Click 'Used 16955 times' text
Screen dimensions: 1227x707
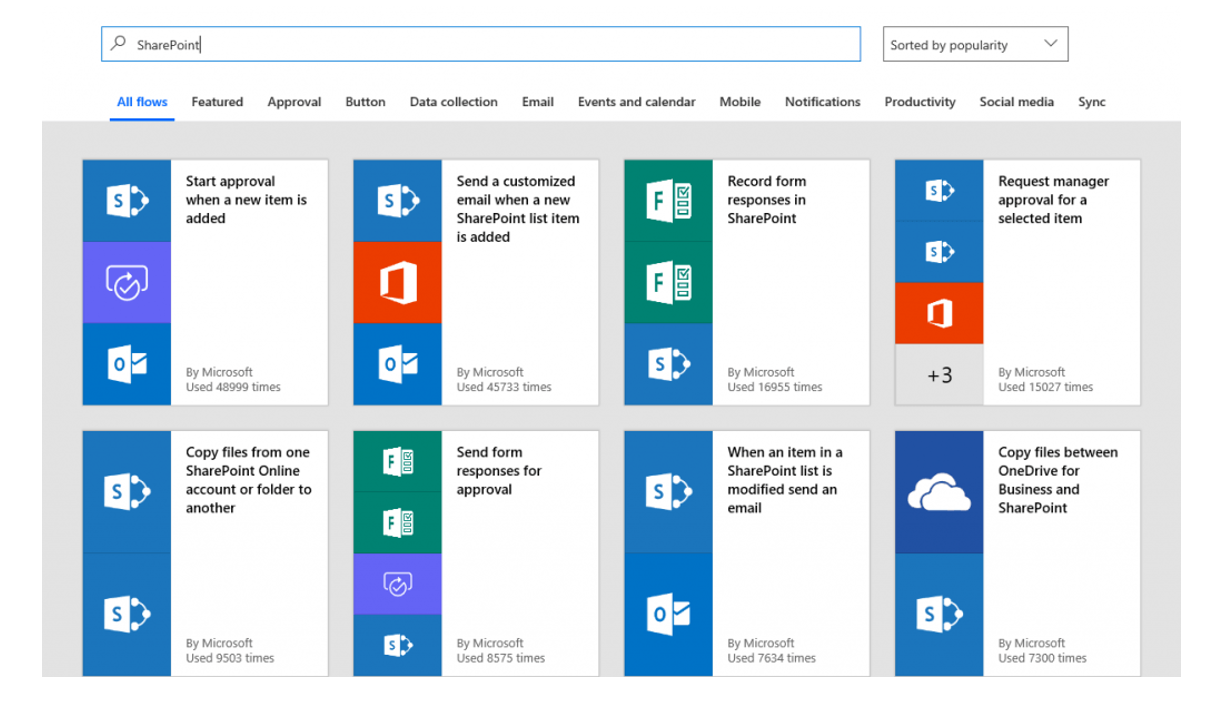(775, 387)
